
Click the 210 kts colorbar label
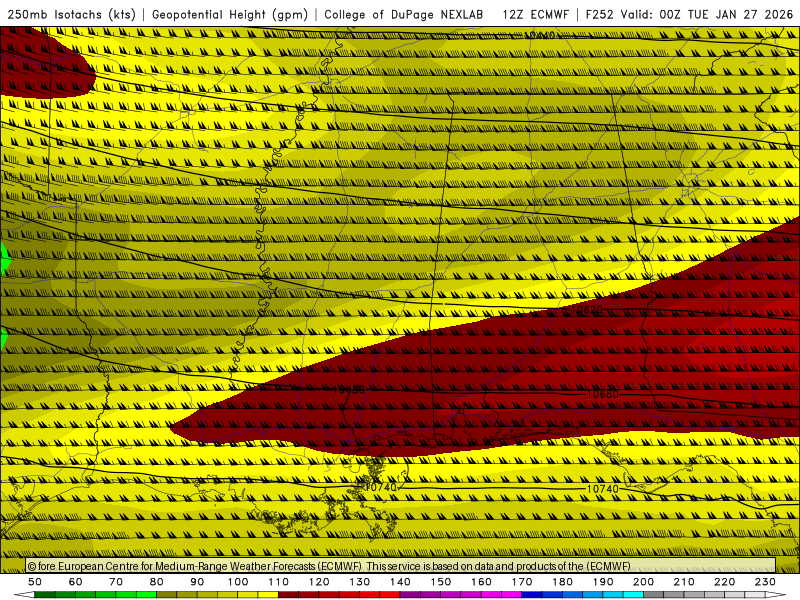click(684, 582)
